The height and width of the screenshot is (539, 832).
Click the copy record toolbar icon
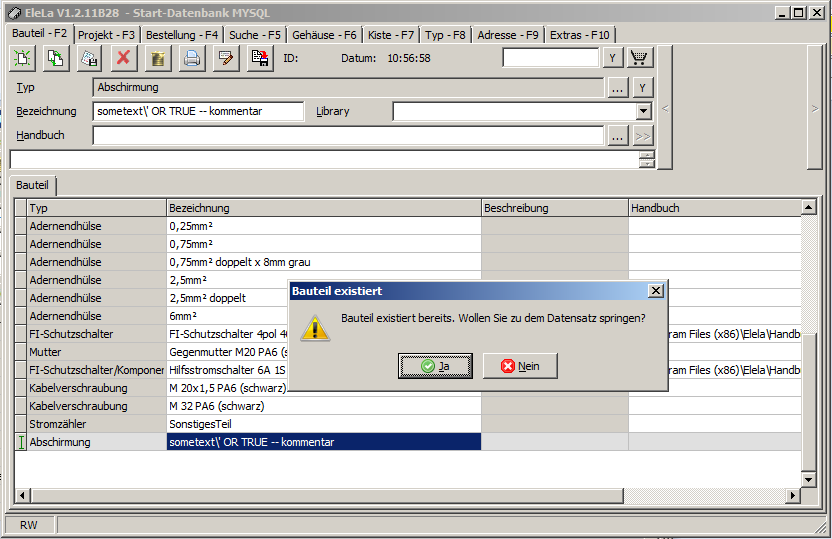tap(56, 58)
